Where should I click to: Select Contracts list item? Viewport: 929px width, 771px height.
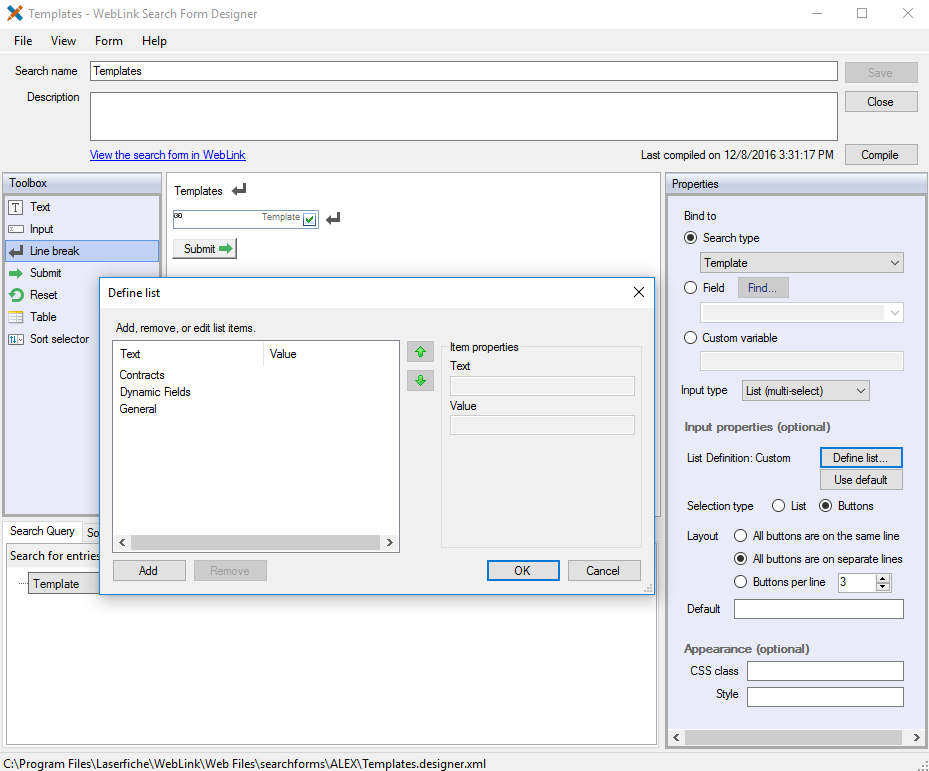[142, 375]
